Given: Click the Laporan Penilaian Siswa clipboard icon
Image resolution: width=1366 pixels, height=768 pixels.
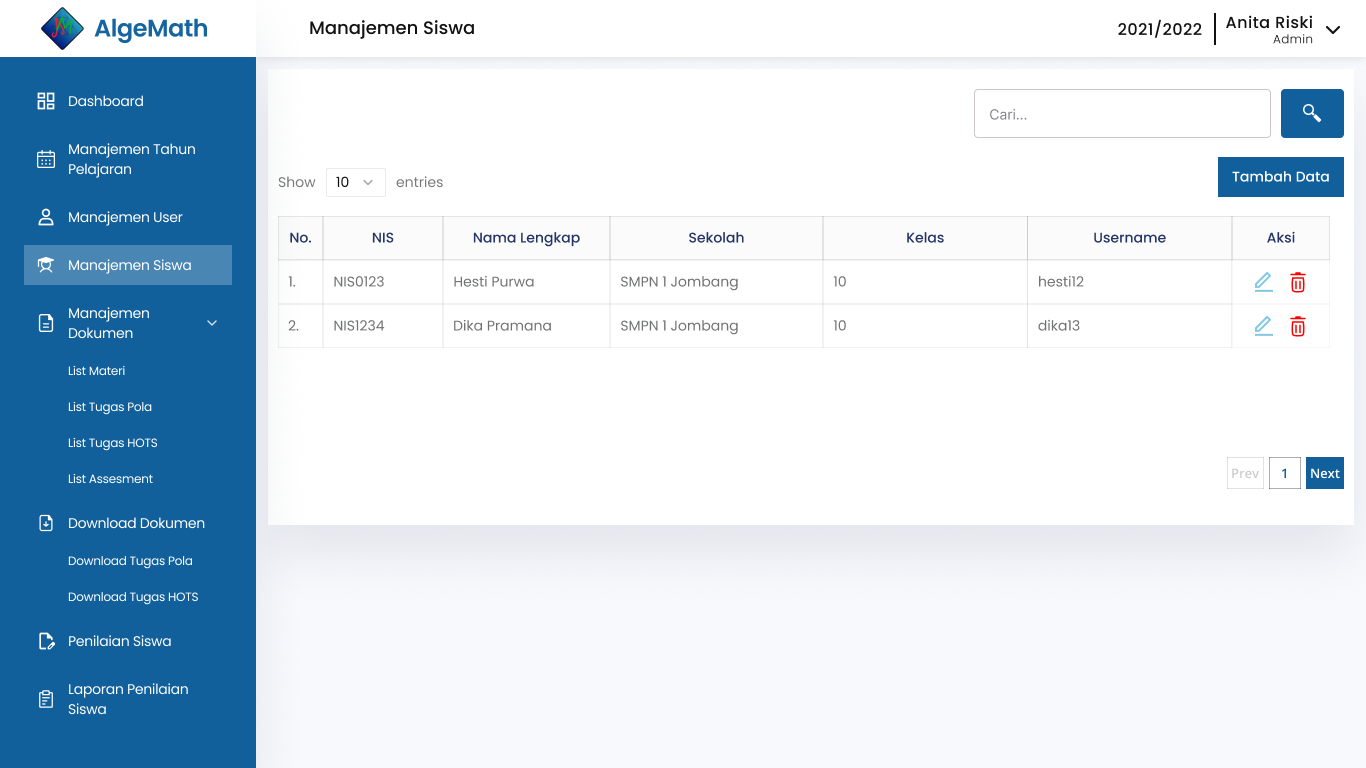Looking at the screenshot, I should click(46, 699).
